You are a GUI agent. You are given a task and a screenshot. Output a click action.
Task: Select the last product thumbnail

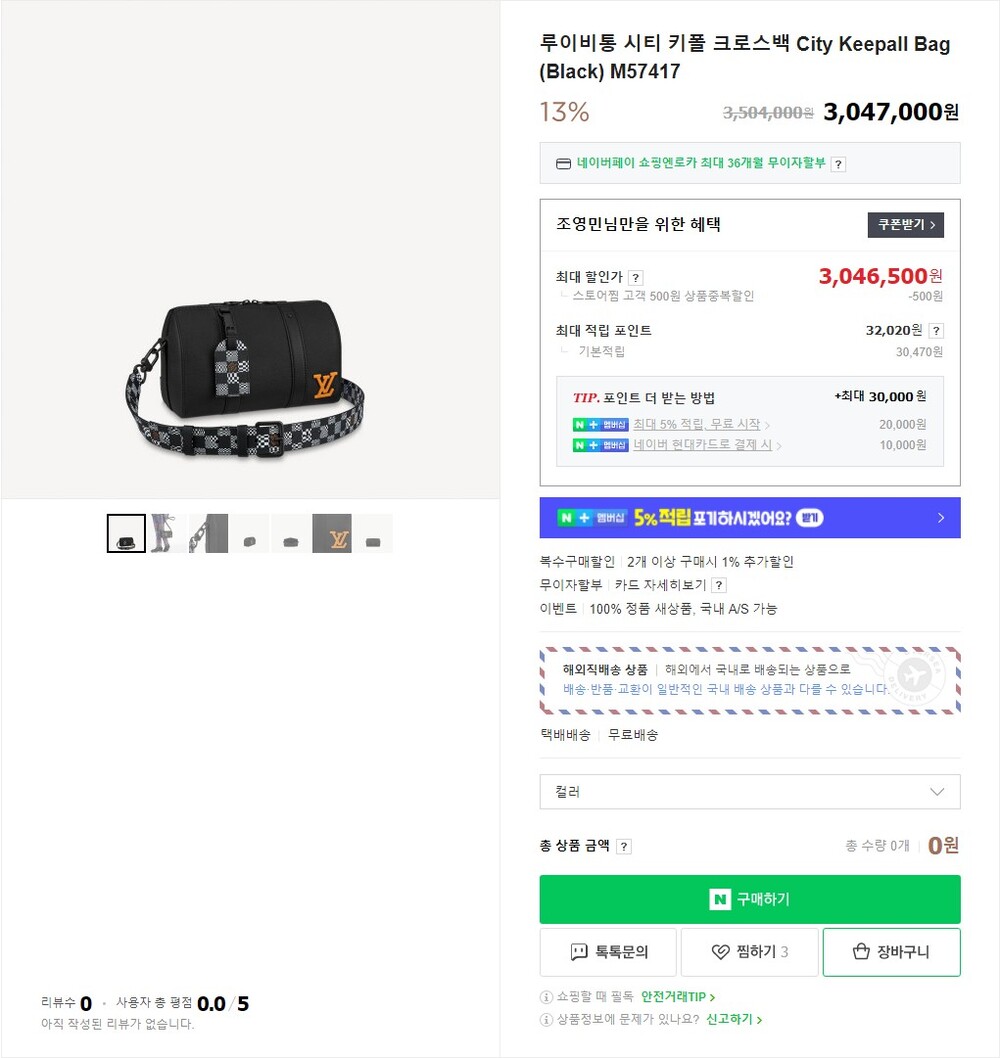click(373, 533)
